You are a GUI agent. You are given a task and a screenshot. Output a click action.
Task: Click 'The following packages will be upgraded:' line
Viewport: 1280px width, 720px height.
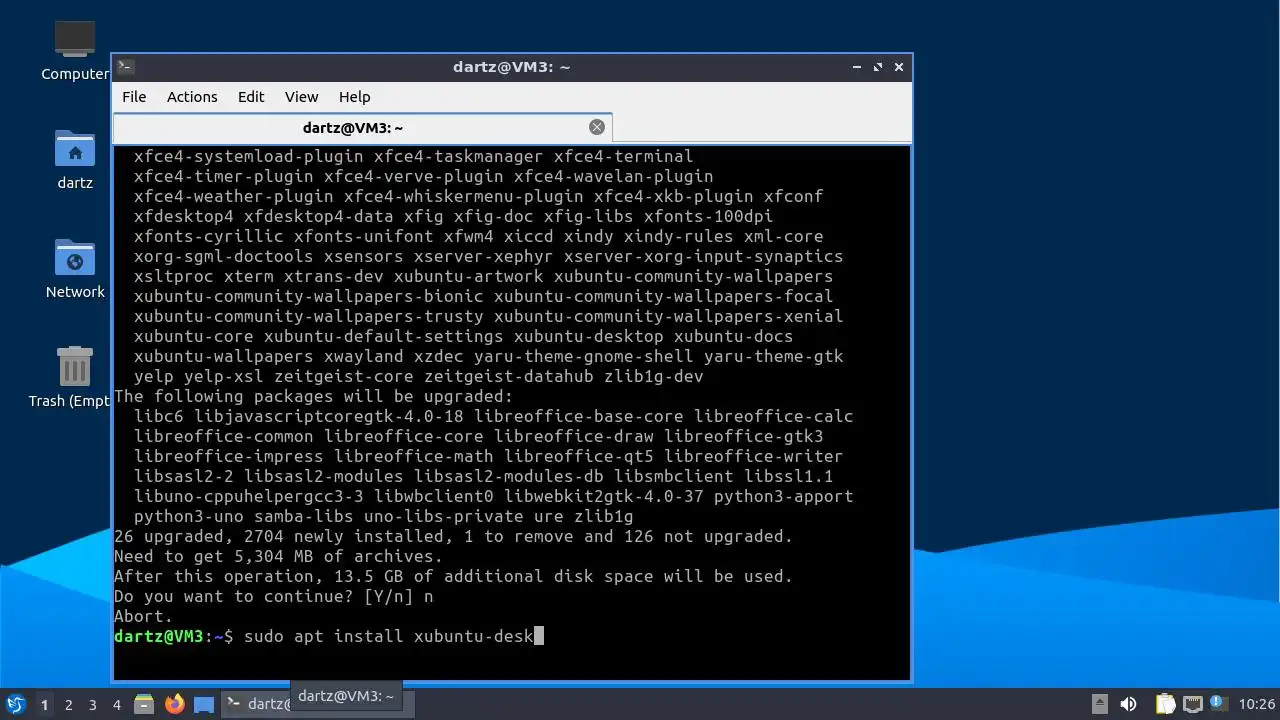(313, 396)
